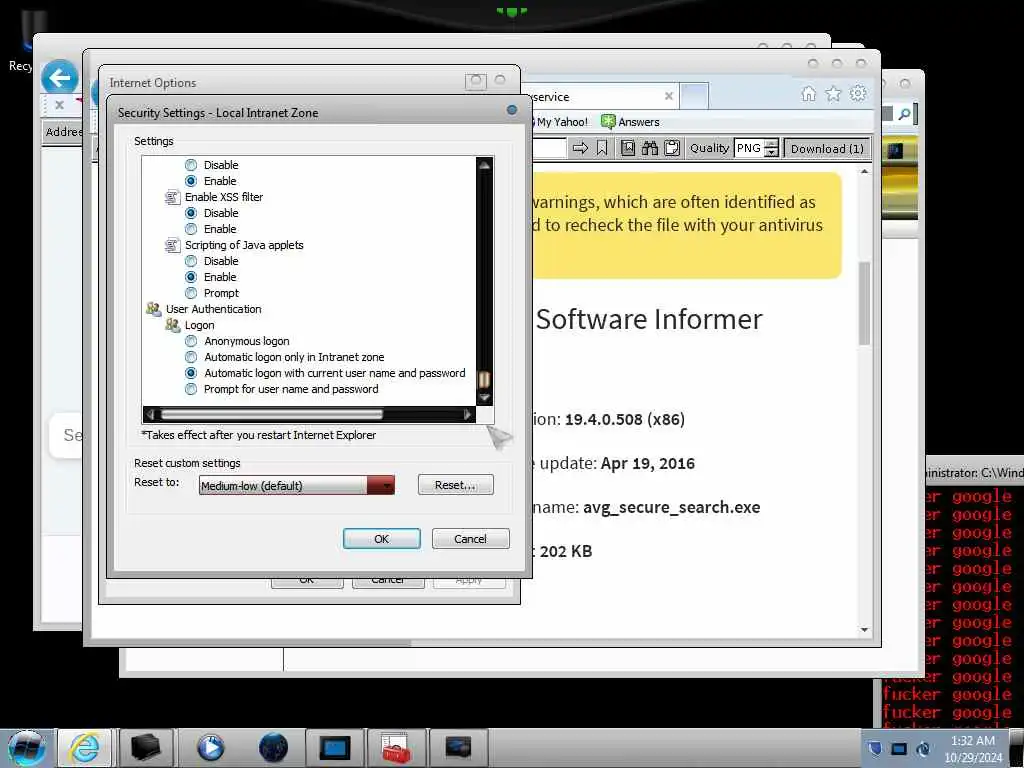Viewport: 1024px width, 768px height.
Task: Open the black folder taskbar icon
Action: 146,747
